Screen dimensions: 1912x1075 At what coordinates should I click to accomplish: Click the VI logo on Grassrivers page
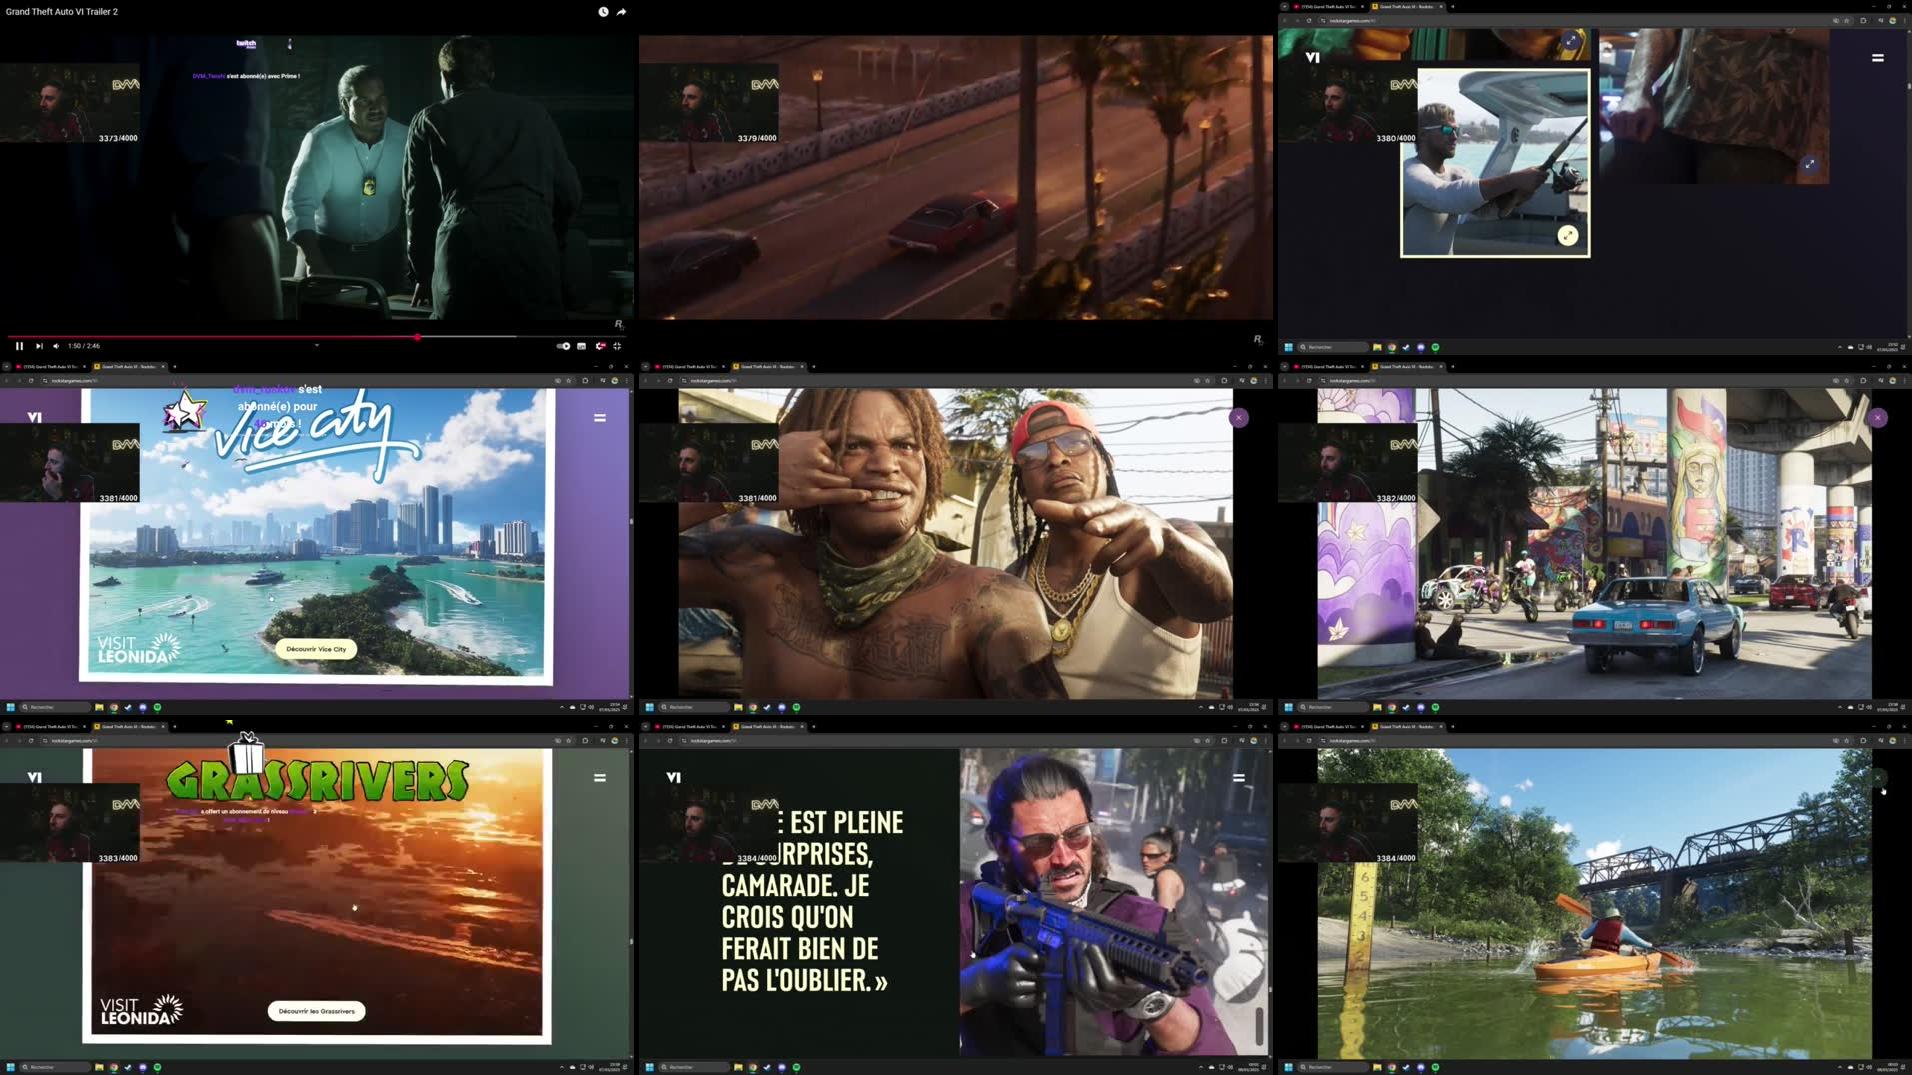click(34, 778)
